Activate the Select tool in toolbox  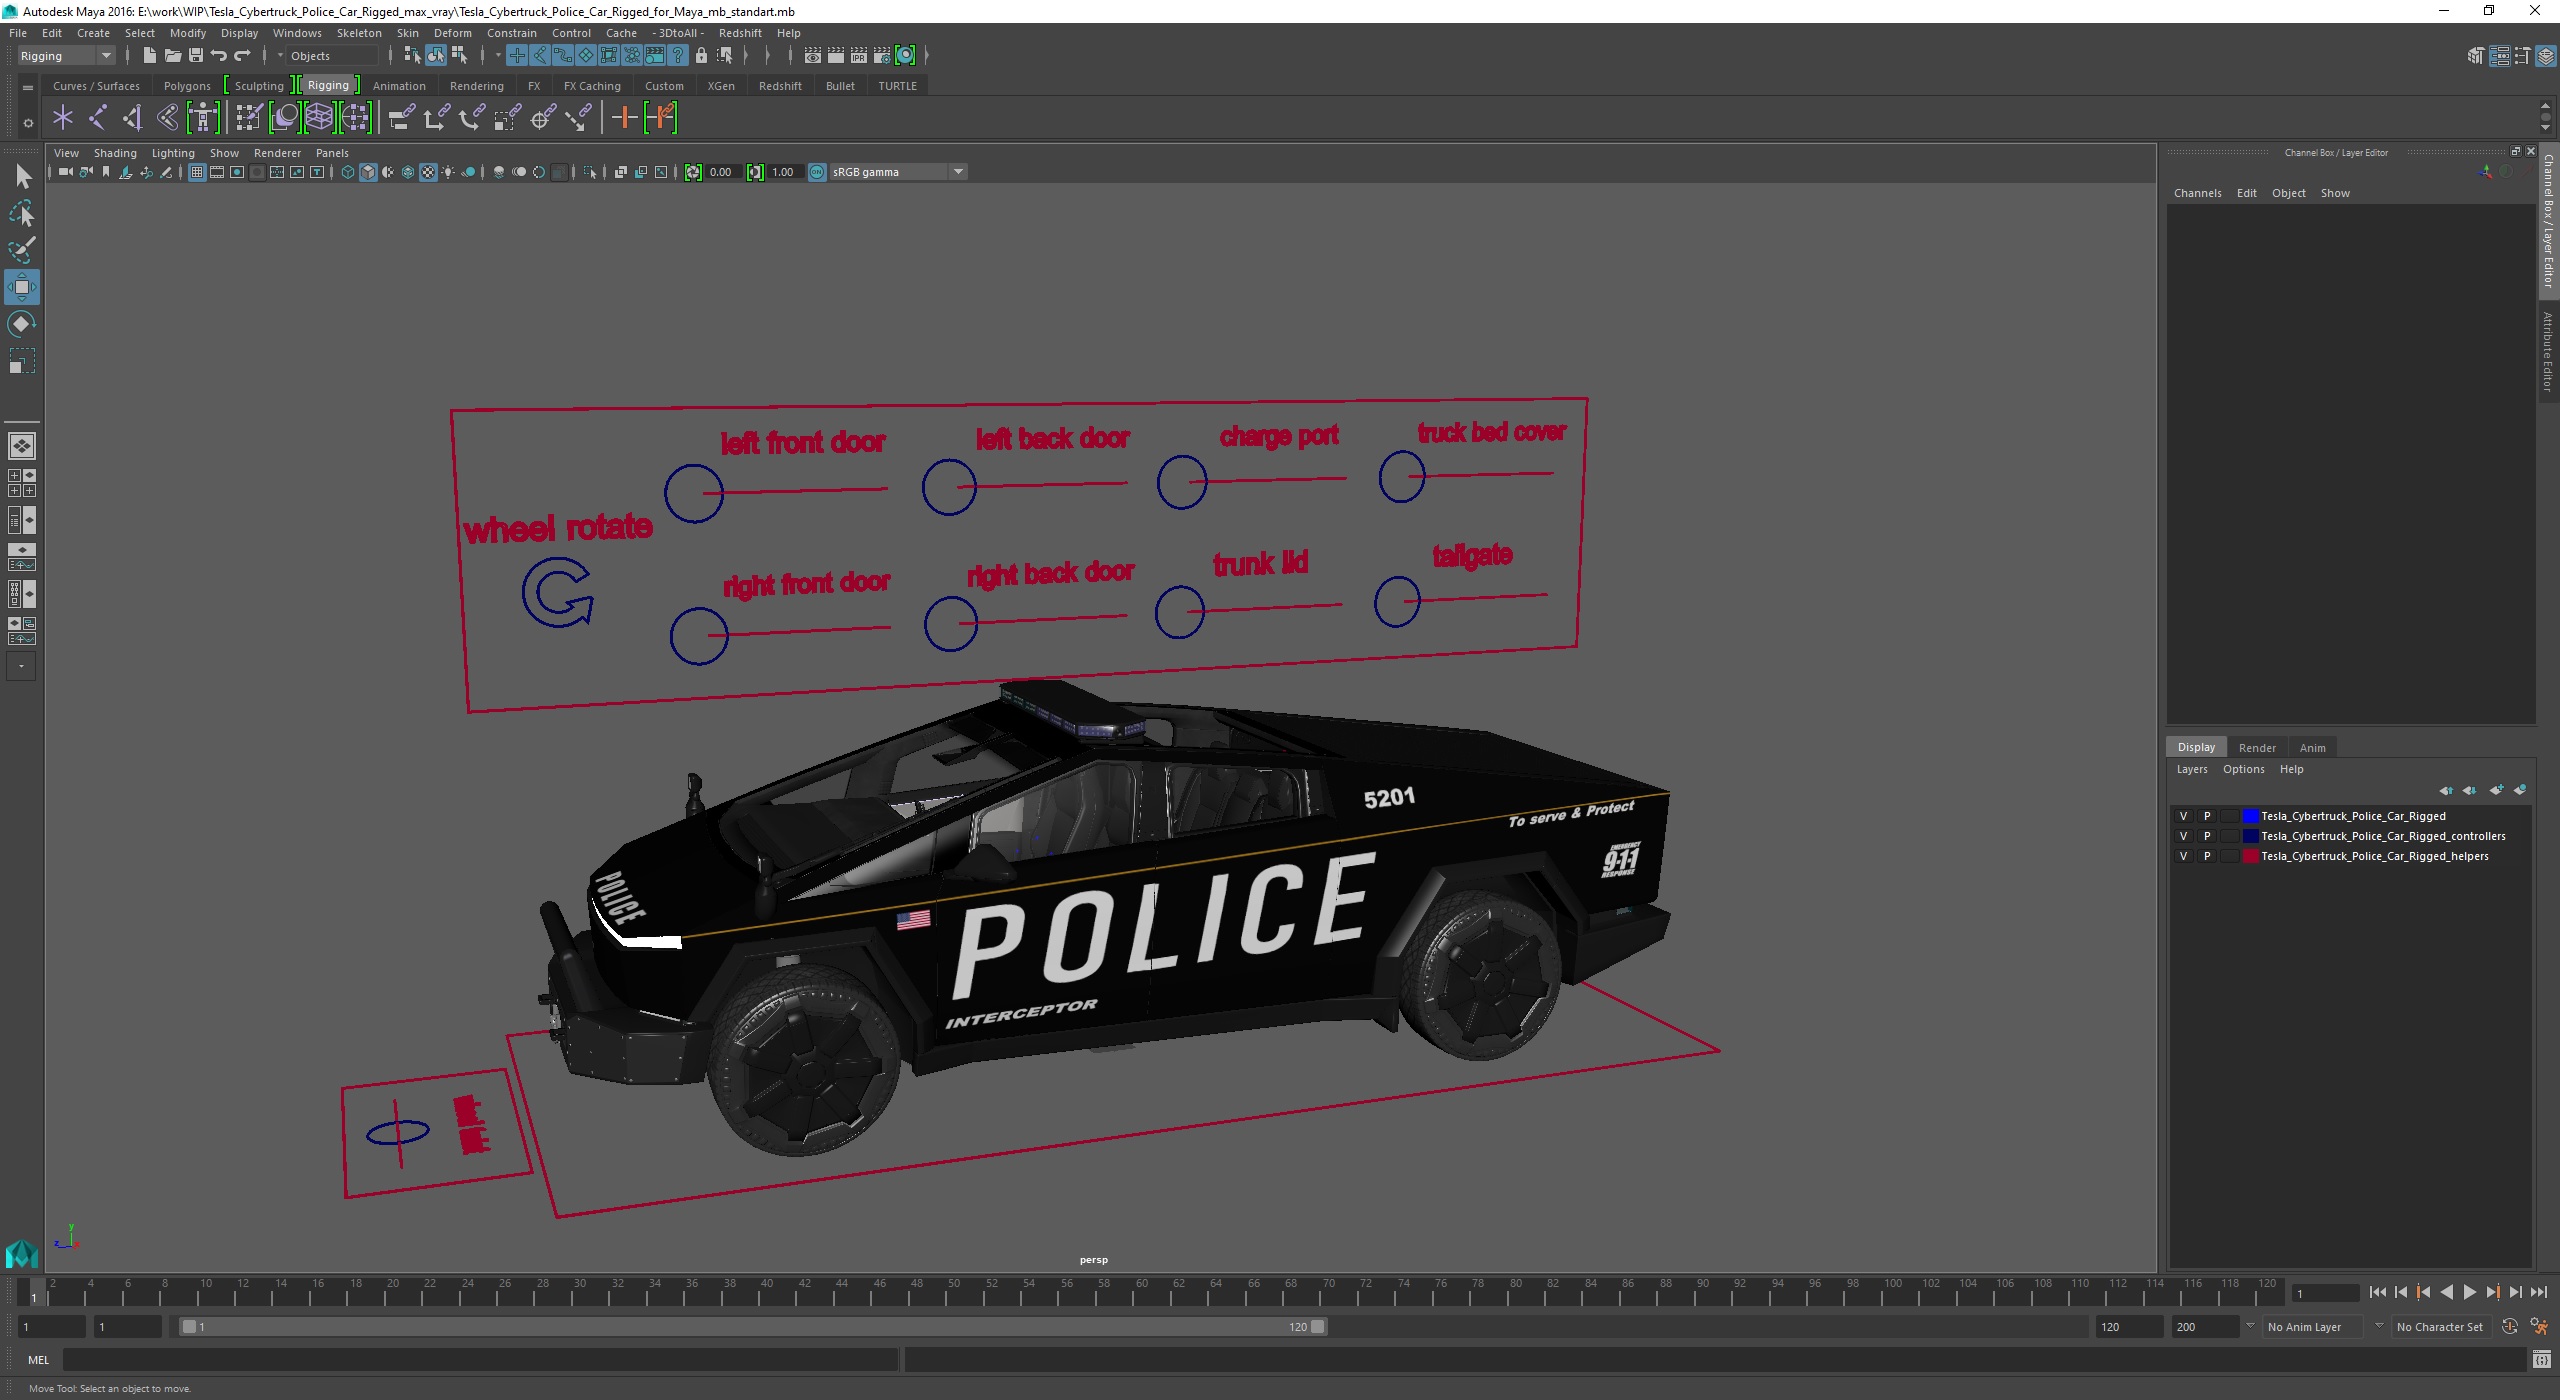tap(22, 177)
